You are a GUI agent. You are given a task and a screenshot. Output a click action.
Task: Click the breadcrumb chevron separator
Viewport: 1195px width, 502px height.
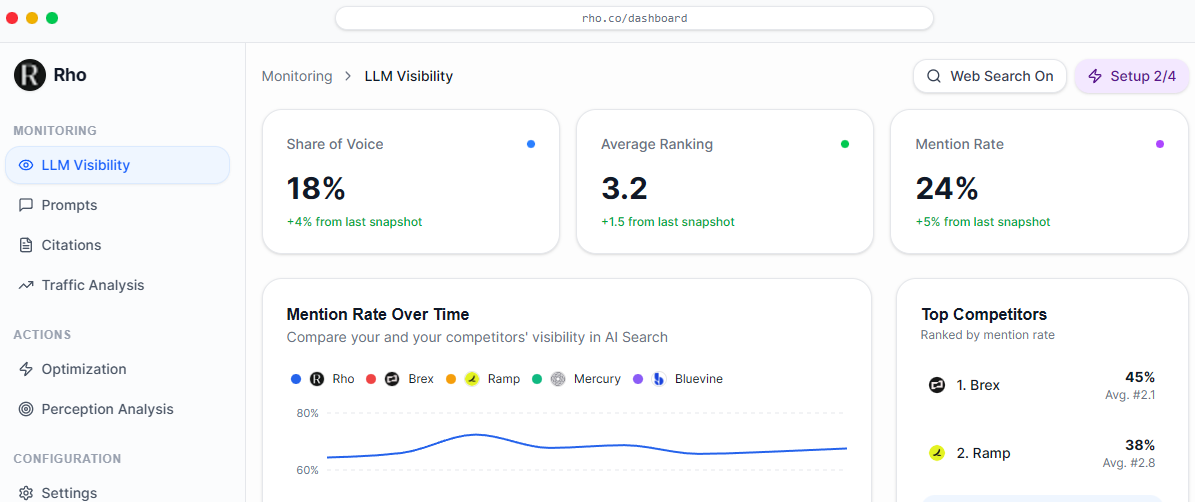click(348, 76)
